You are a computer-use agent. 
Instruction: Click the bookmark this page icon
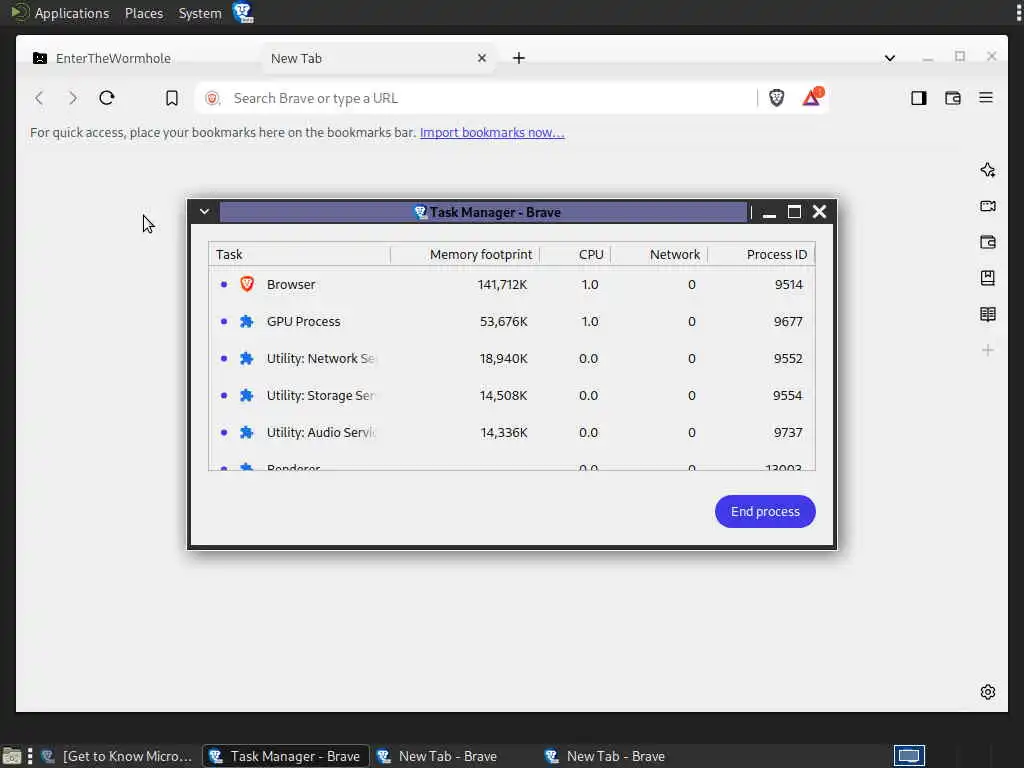click(x=171, y=98)
